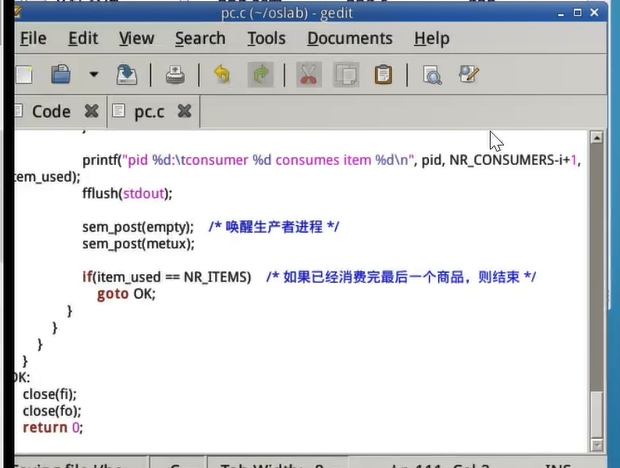Image resolution: width=620 pixels, height=468 pixels.
Task: Close the pc.c tab
Action: (185, 111)
